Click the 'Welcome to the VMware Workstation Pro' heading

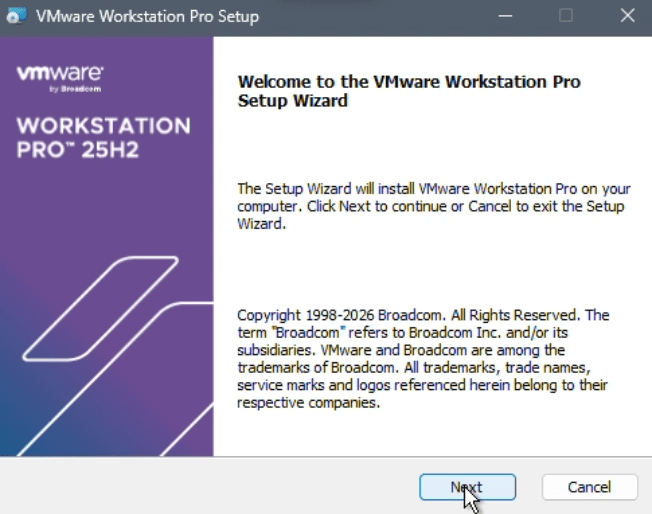click(409, 91)
